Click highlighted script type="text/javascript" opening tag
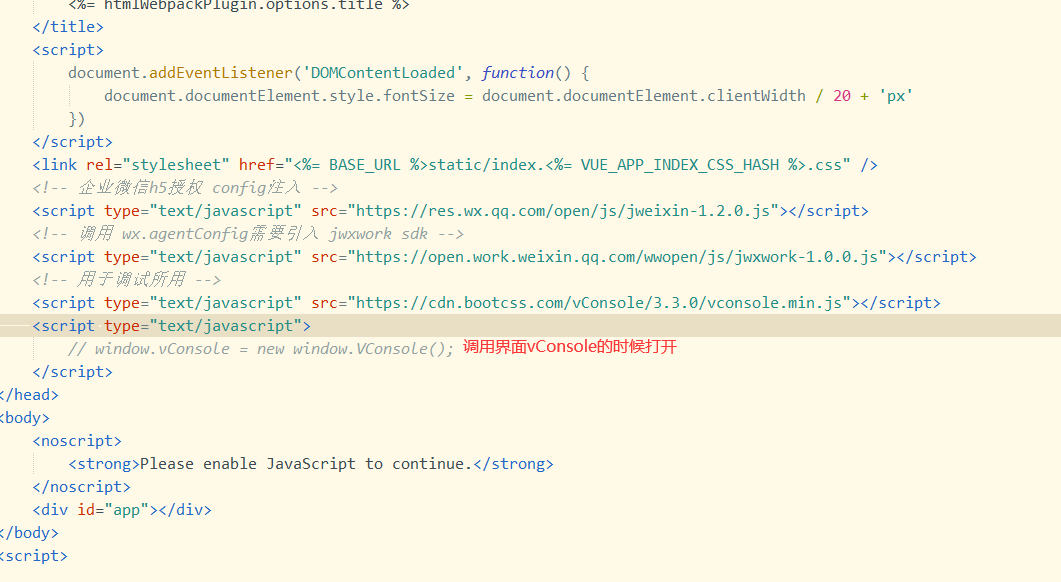This screenshot has height=582, width=1061. 172,326
